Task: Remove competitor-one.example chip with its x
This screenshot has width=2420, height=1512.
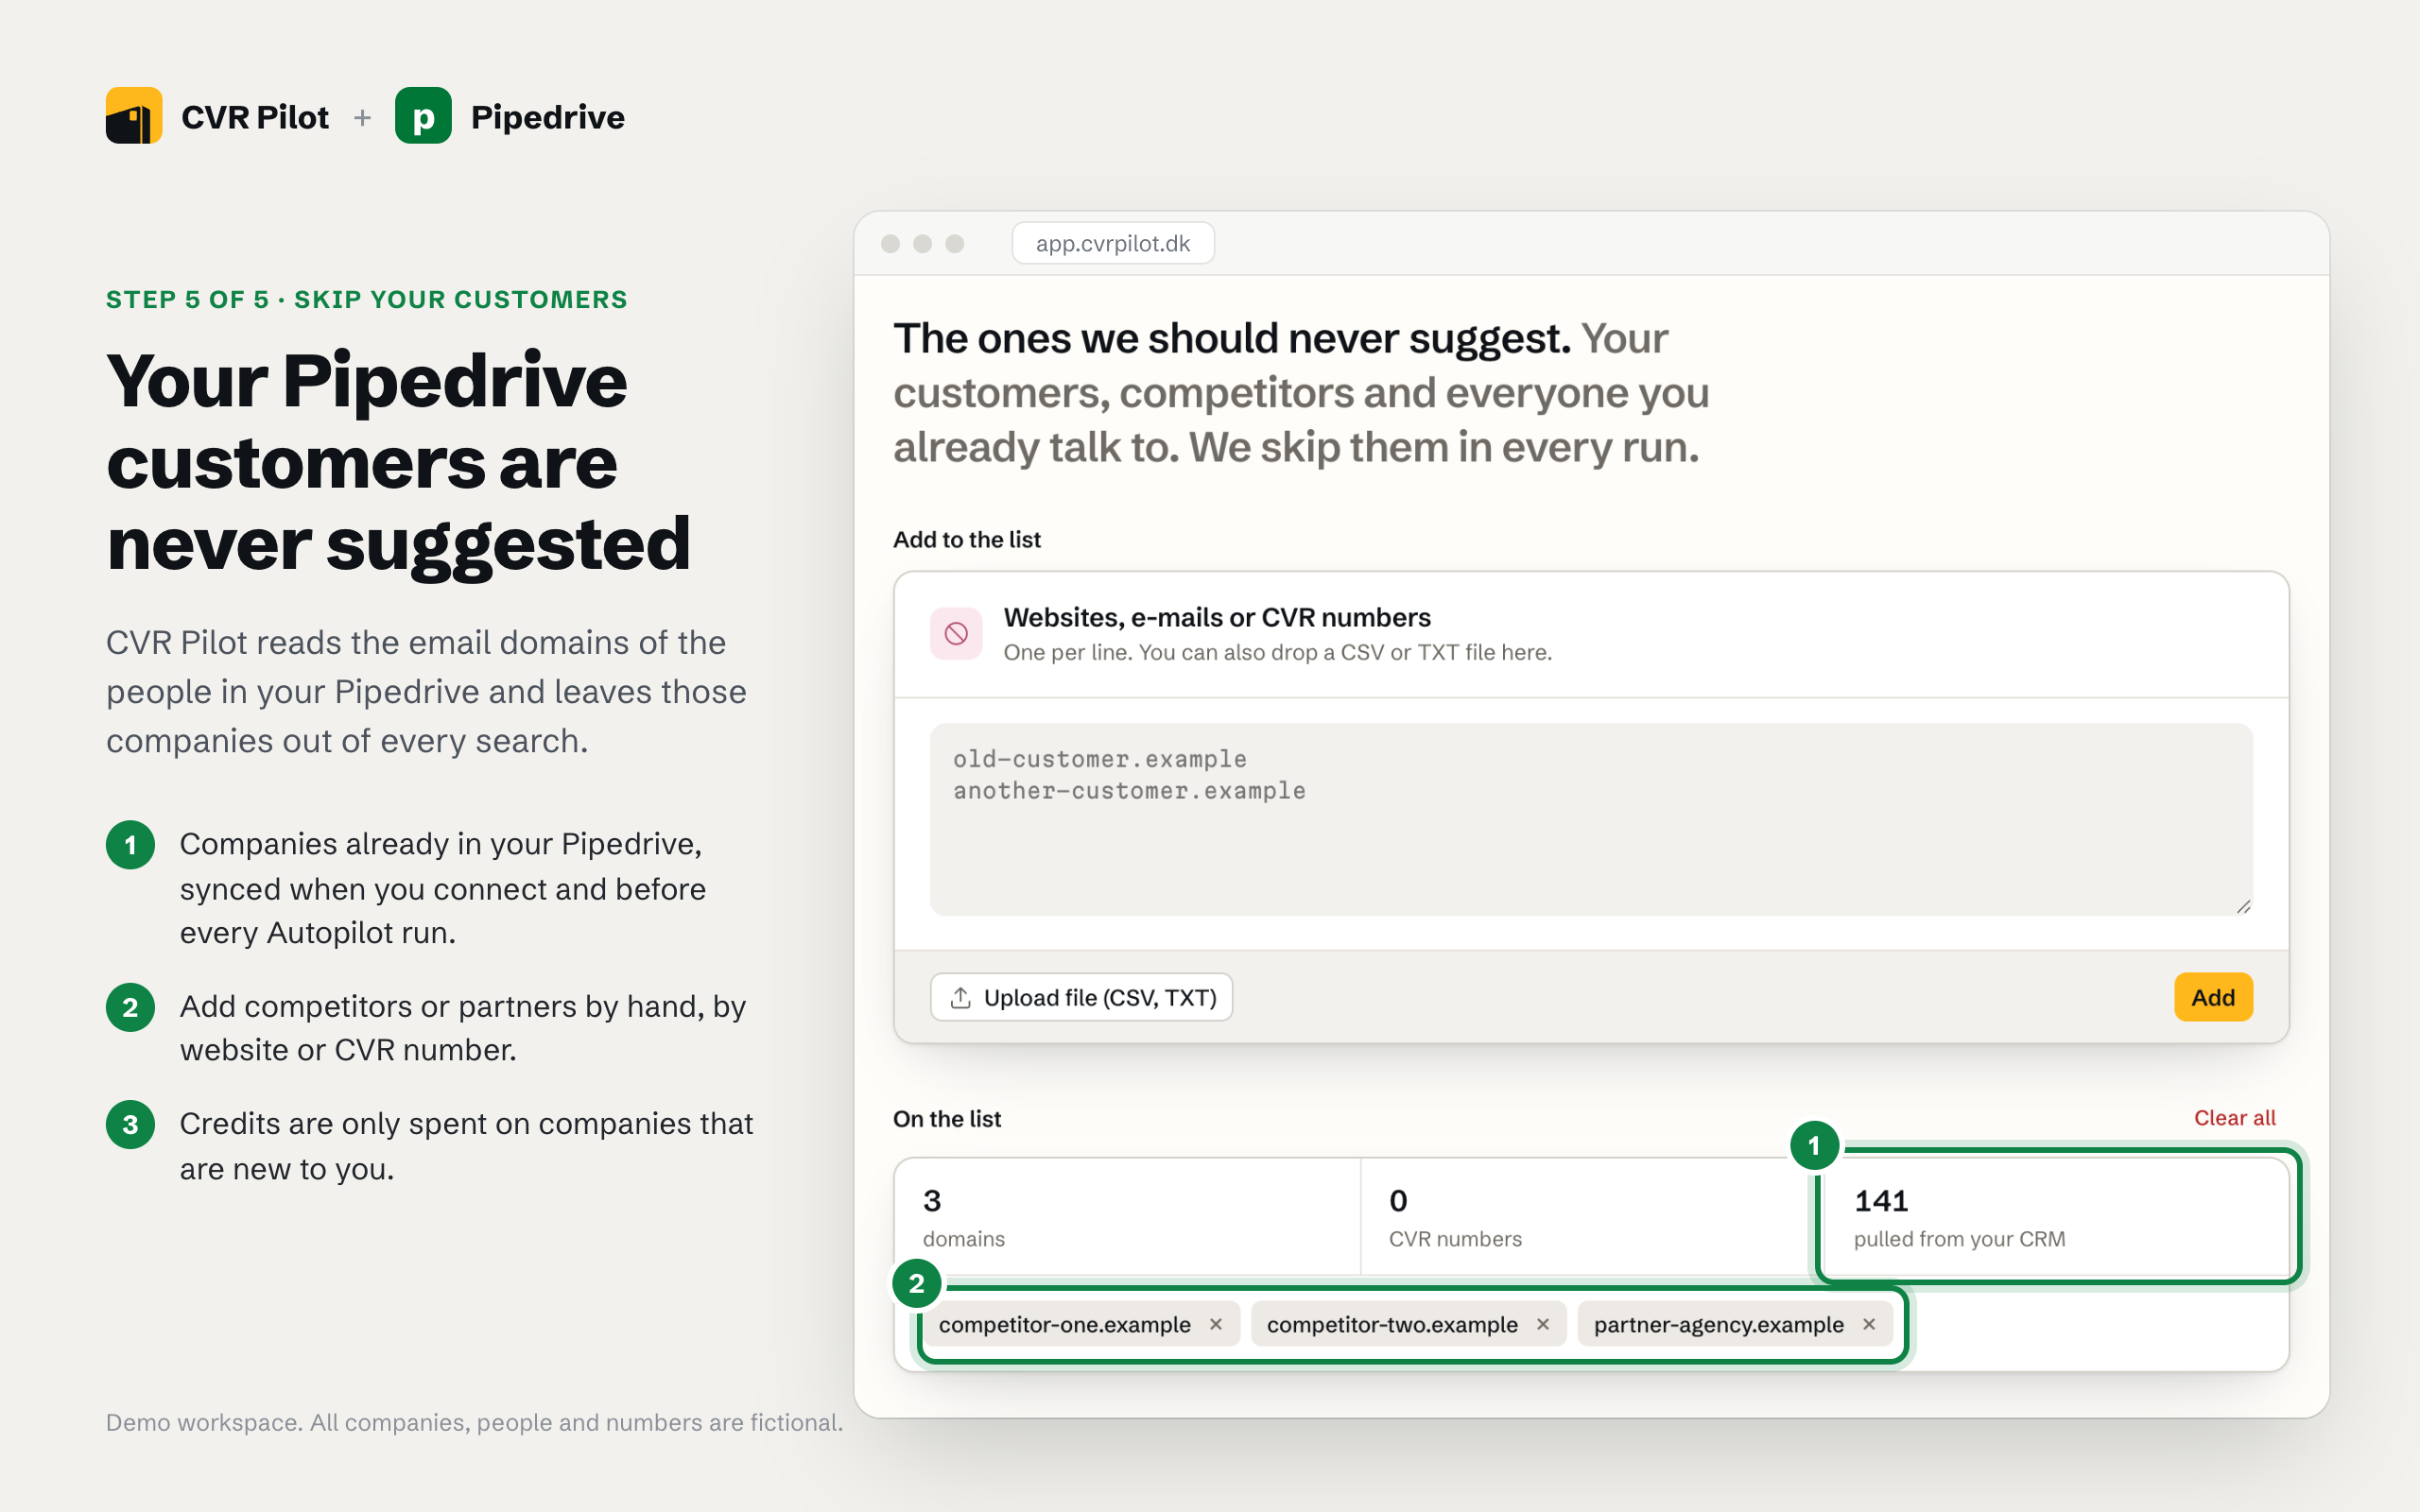Action: (x=1216, y=1324)
